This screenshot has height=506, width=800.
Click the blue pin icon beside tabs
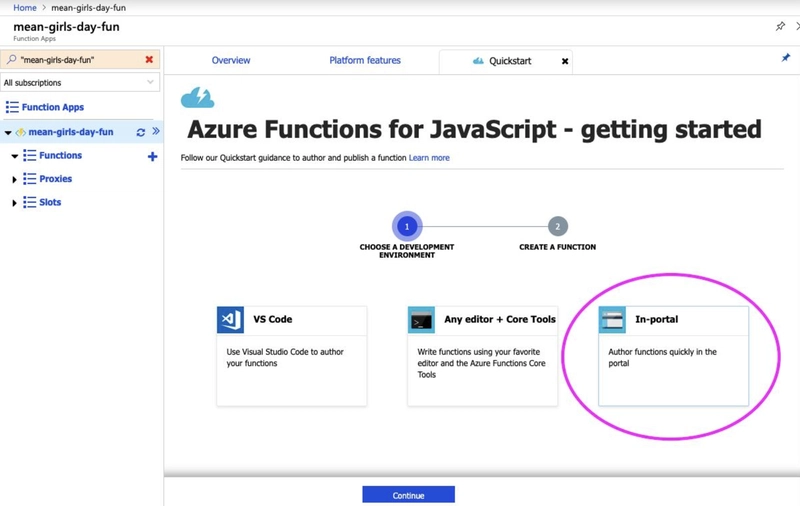pyautogui.click(x=786, y=58)
